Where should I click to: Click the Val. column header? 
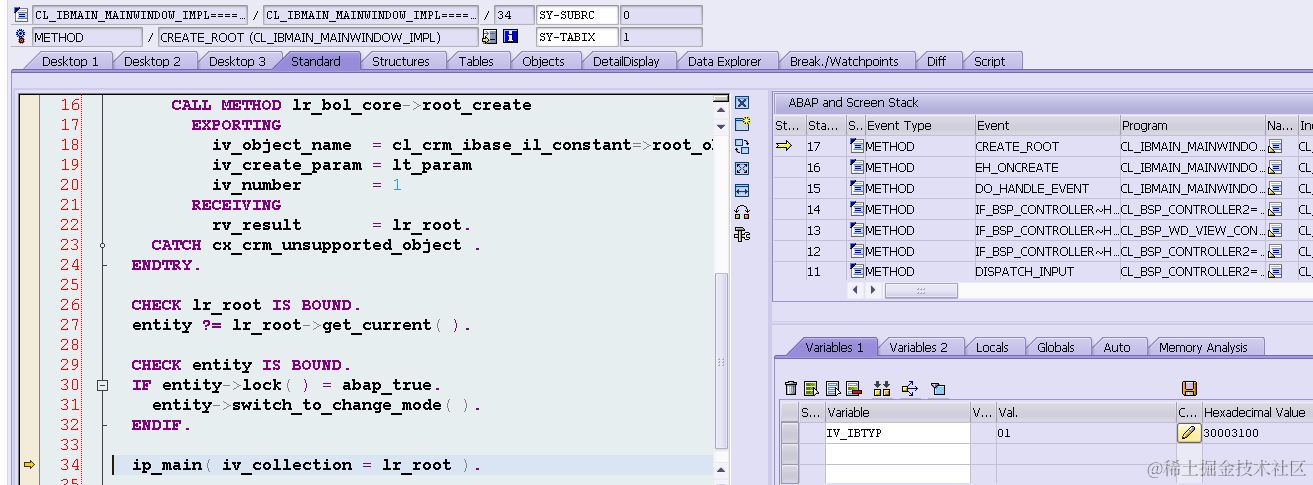click(1086, 412)
